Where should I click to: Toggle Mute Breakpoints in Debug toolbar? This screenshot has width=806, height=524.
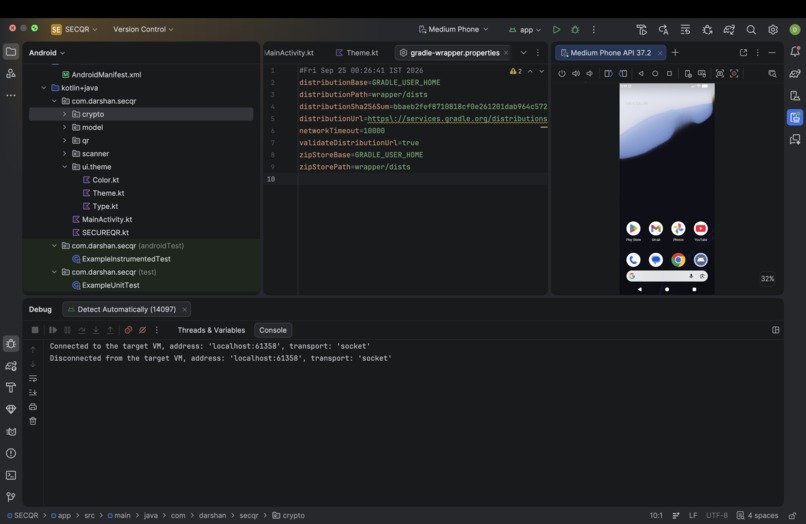coord(142,330)
